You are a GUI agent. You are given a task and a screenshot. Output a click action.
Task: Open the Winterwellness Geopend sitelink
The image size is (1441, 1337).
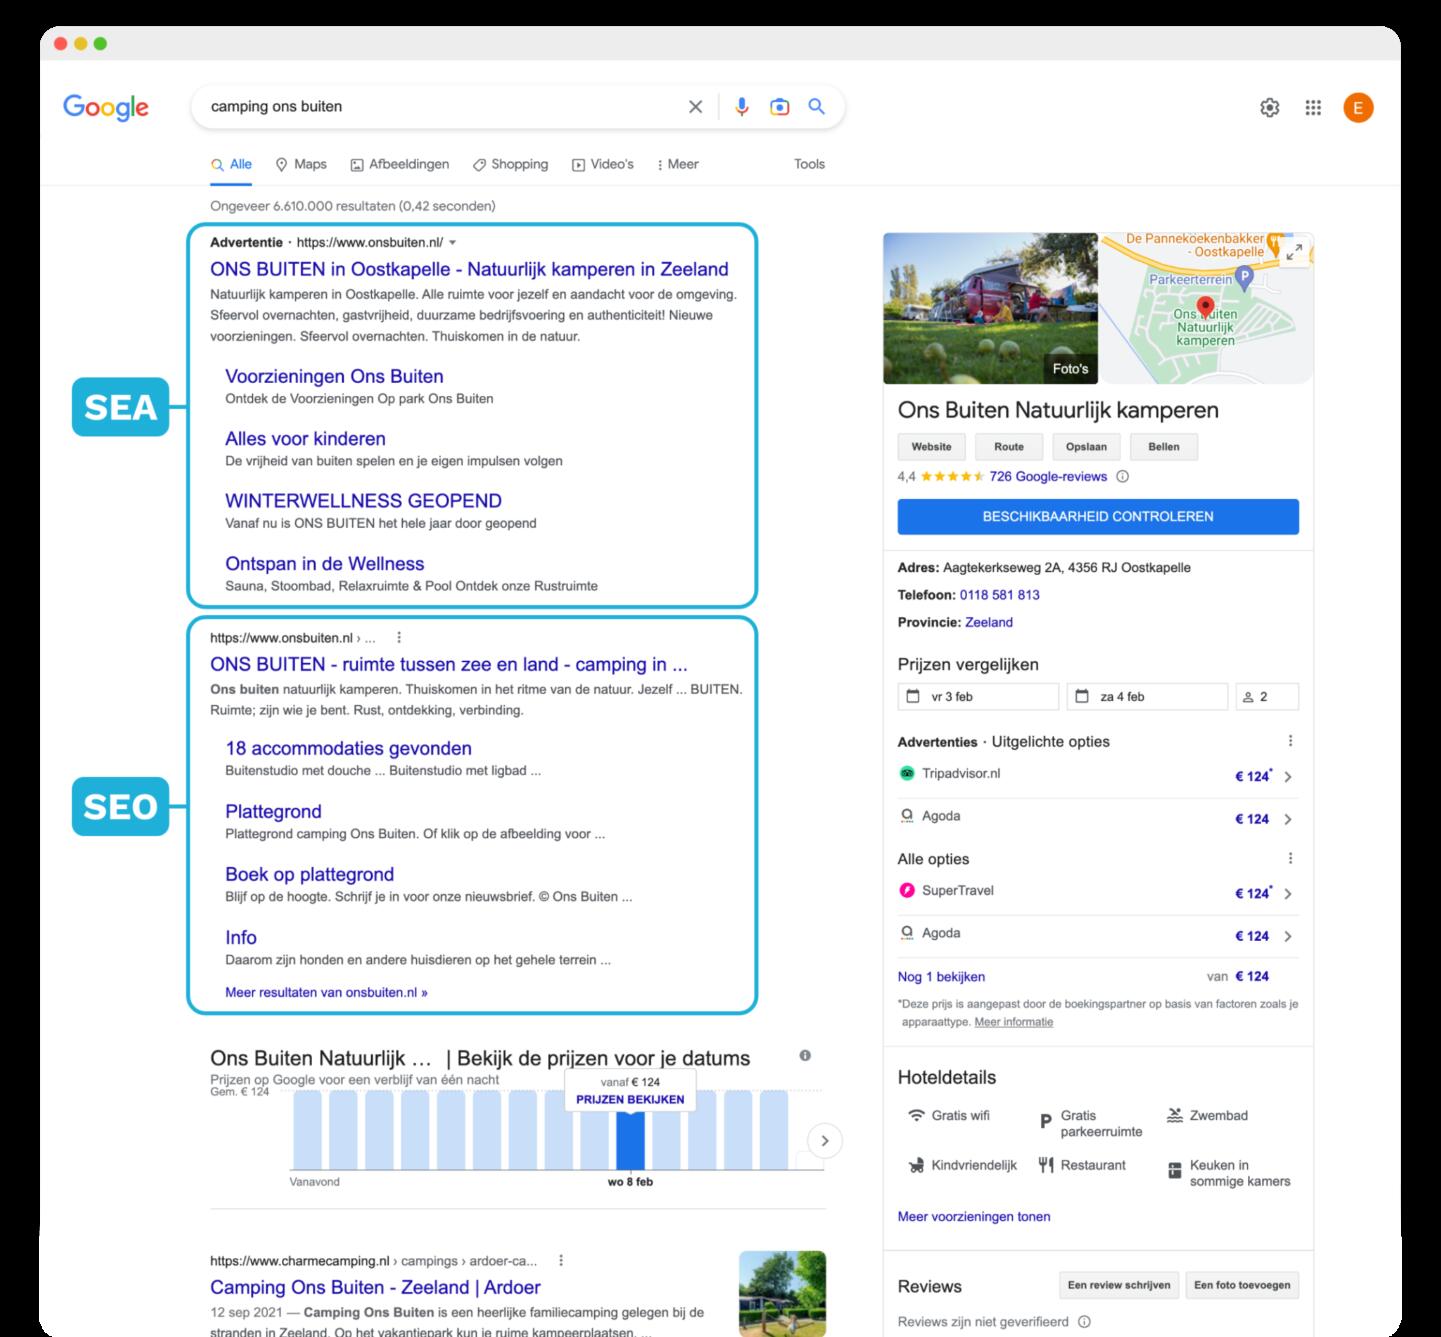coord(363,501)
